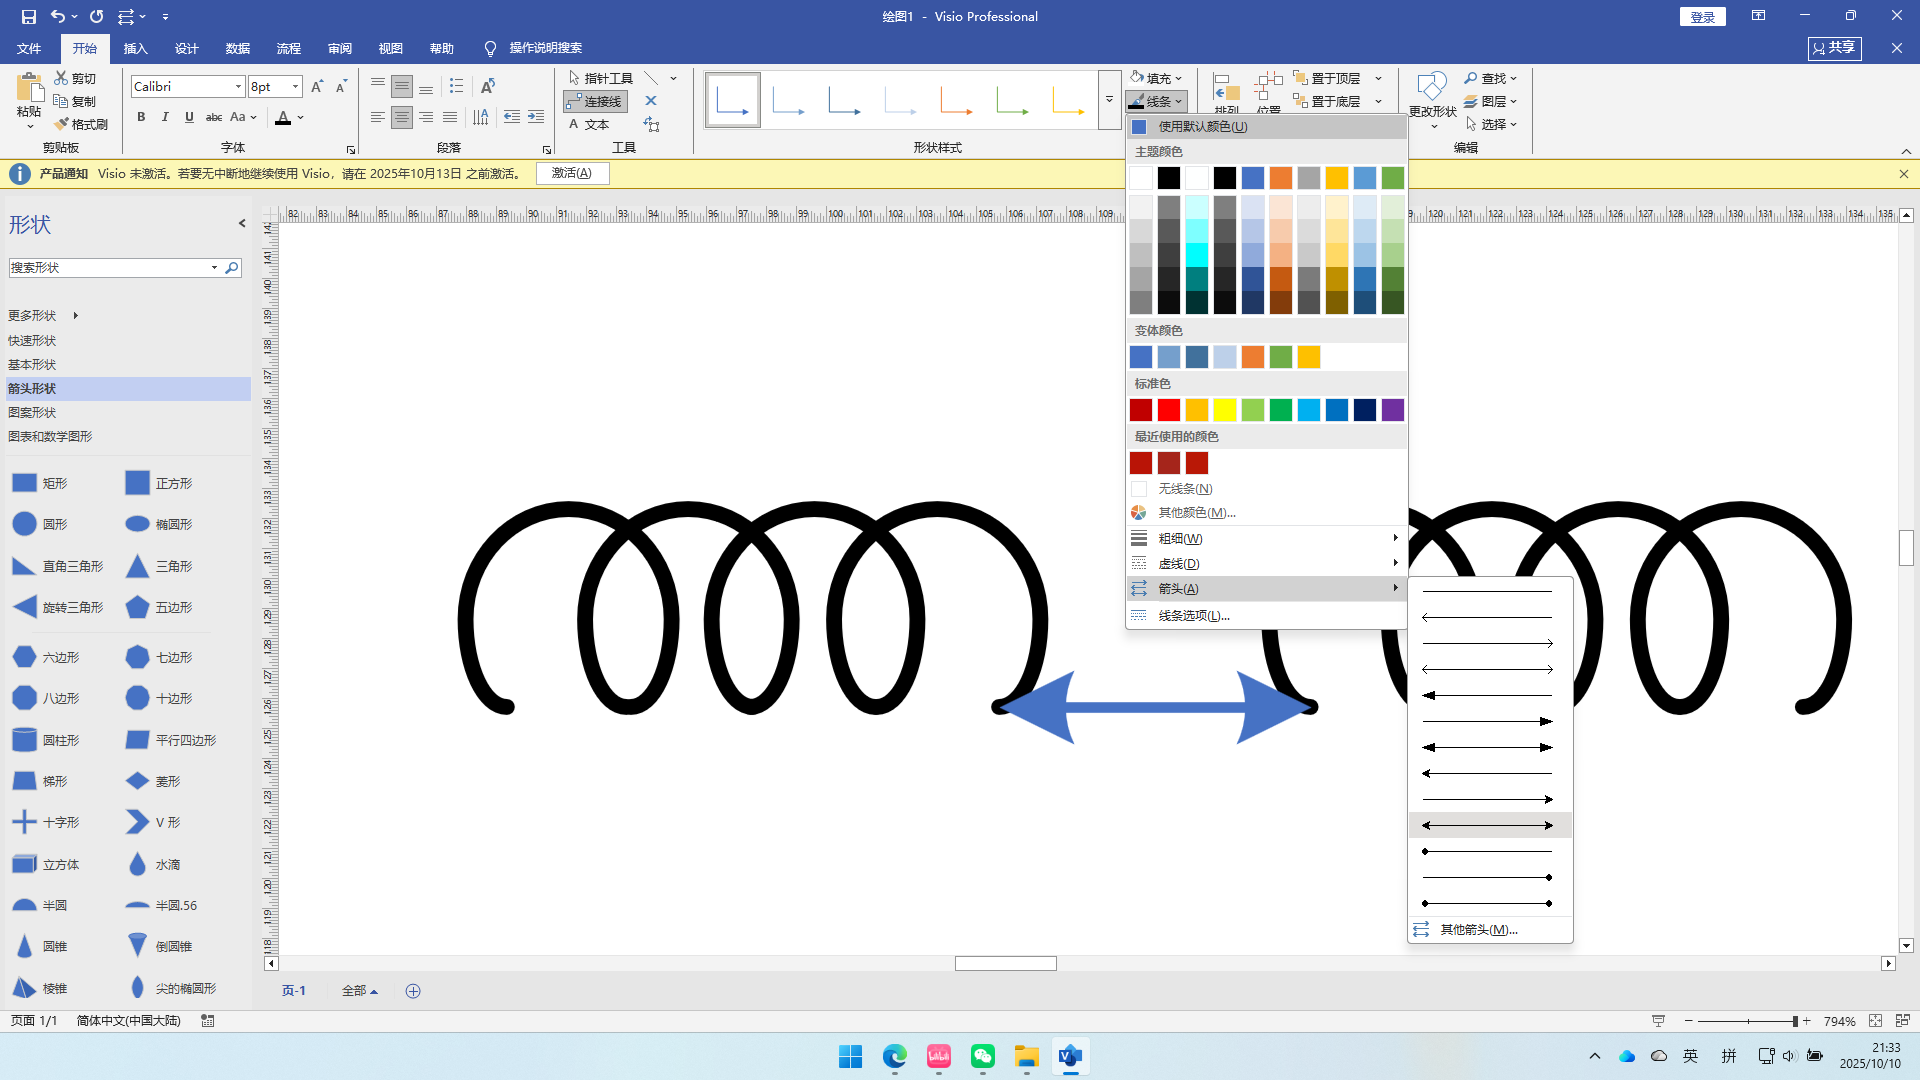Screen dimensions: 1920x1080
Task: Toggle Underline text formatting
Action: pos(189,117)
